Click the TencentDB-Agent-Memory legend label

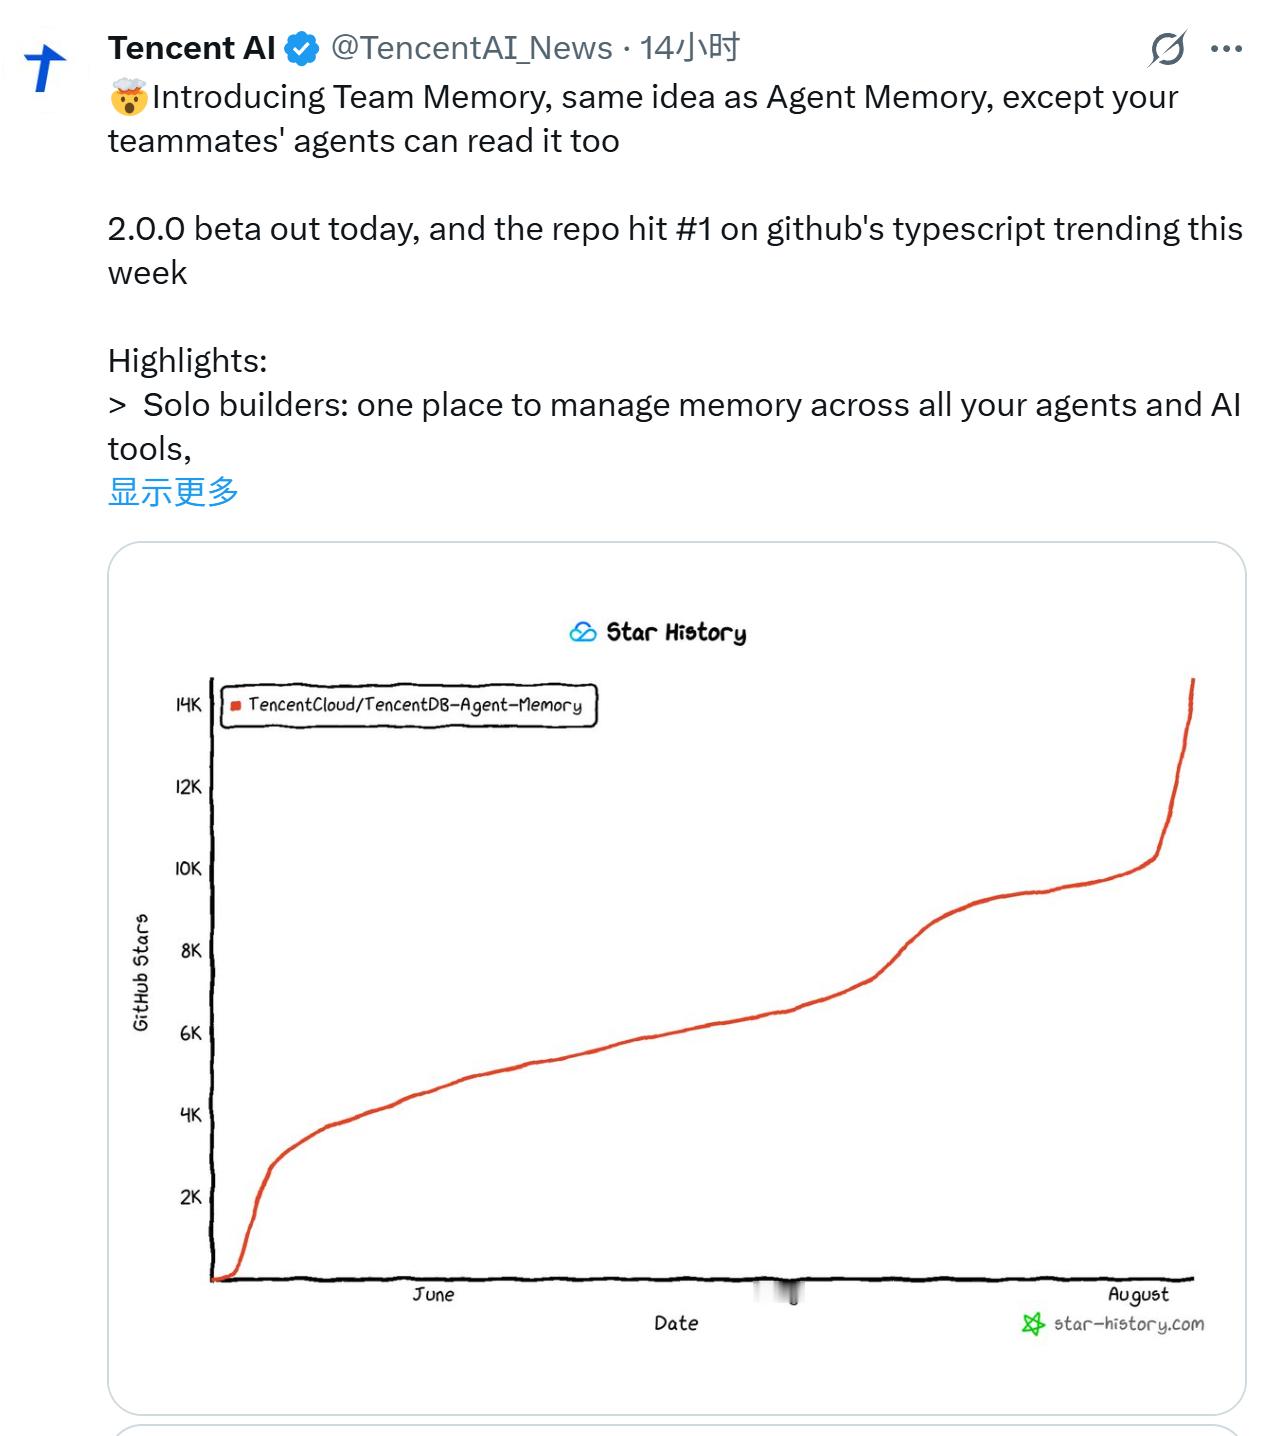point(414,705)
